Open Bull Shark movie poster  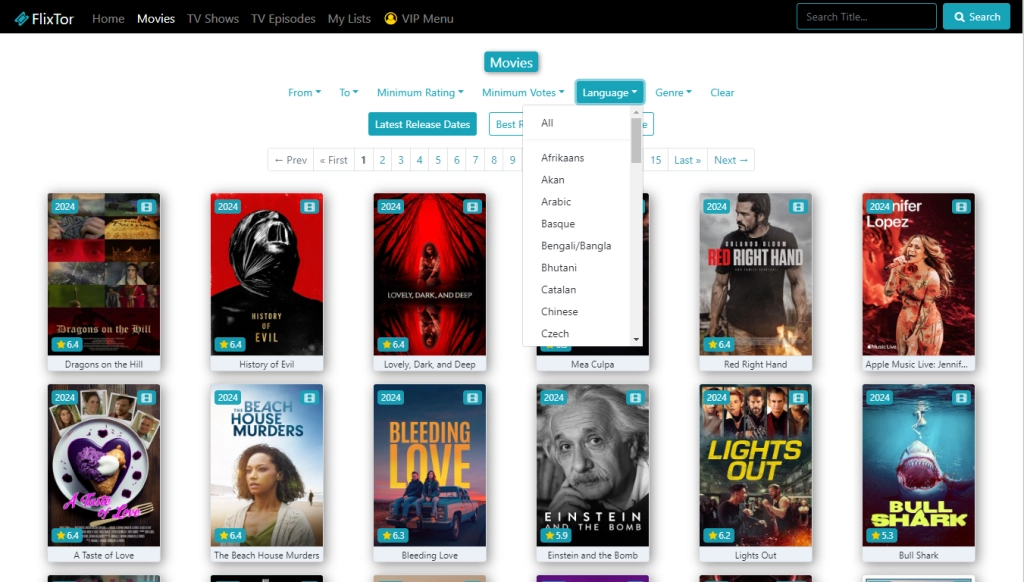pos(918,465)
